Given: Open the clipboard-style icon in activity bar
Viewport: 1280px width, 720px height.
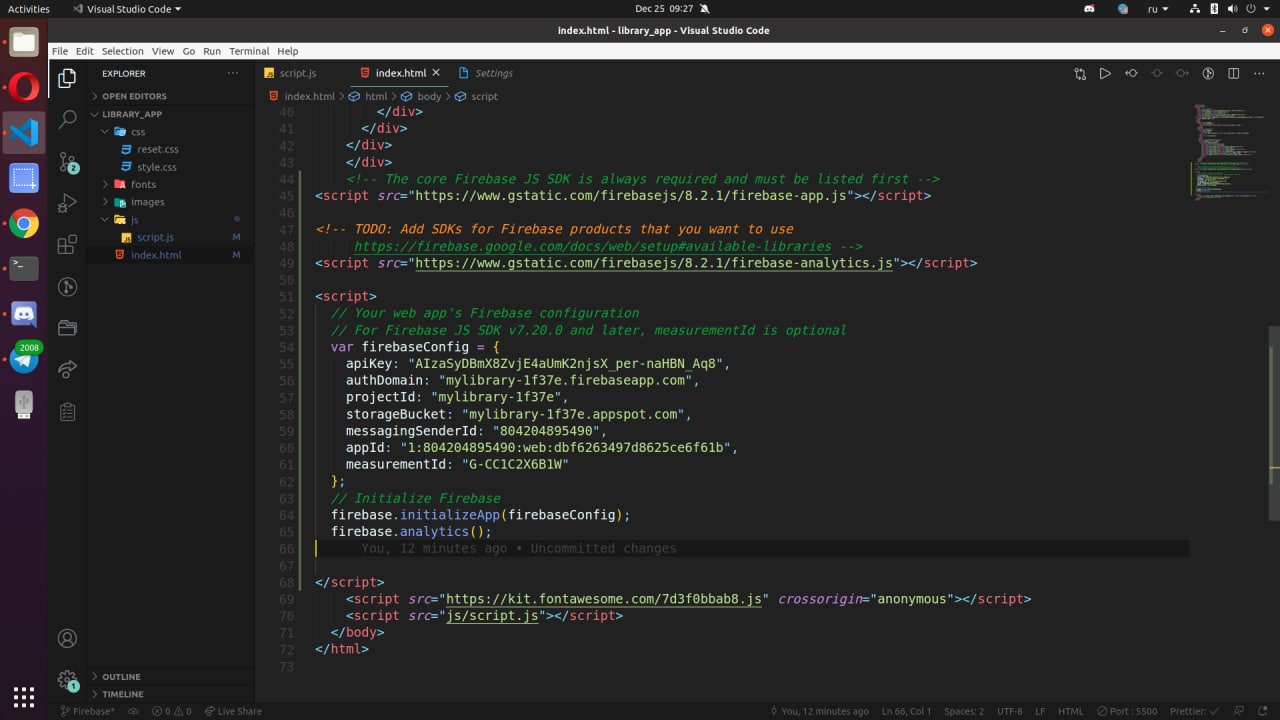Looking at the screenshot, I should pyautogui.click(x=67, y=411).
